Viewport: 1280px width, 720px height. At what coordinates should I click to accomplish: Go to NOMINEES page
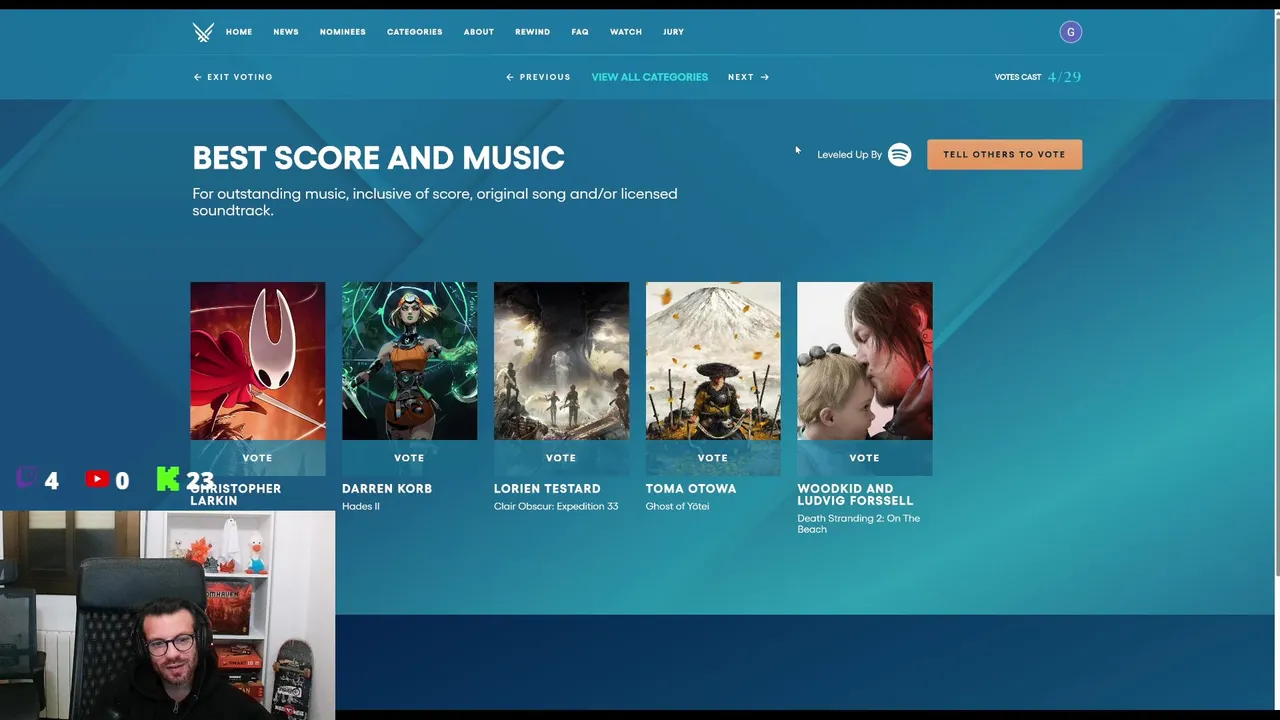point(342,32)
